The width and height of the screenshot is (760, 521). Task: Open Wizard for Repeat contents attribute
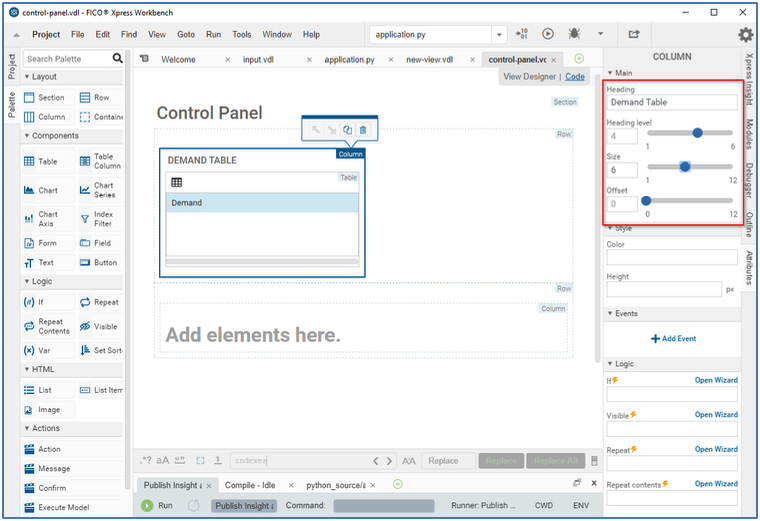coord(716,484)
